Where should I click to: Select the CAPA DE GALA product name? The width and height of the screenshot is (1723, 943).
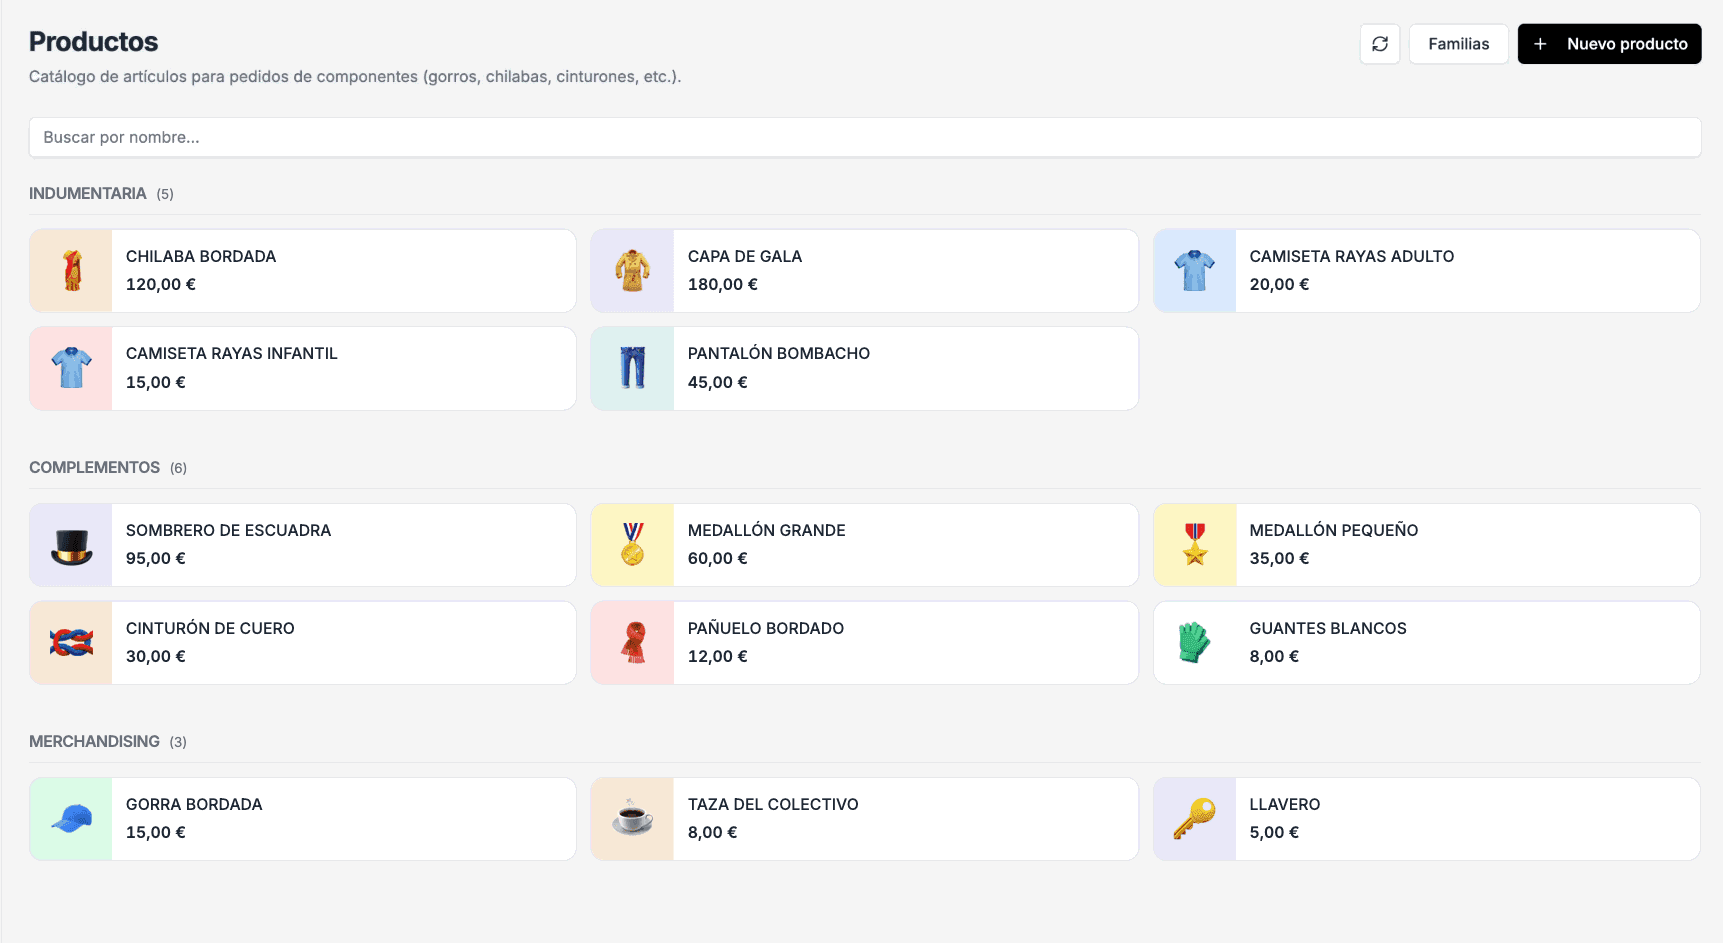coord(745,256)
